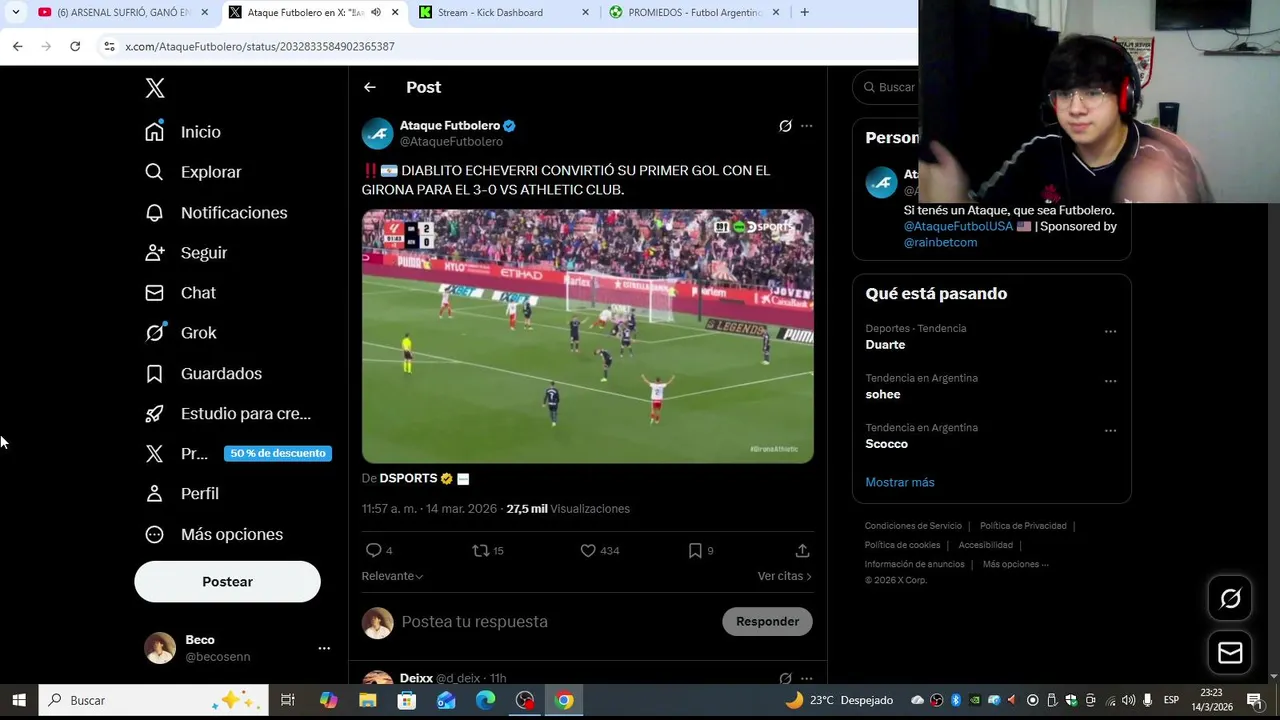Screen dimensions: 1280x720
Task: Click the Postear button
Action: pyautogui.click(x=227, y=581)
